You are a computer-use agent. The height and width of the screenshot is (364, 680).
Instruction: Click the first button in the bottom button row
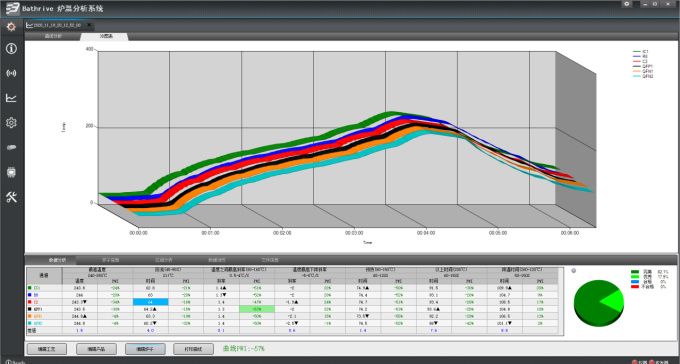coord(47,349)
